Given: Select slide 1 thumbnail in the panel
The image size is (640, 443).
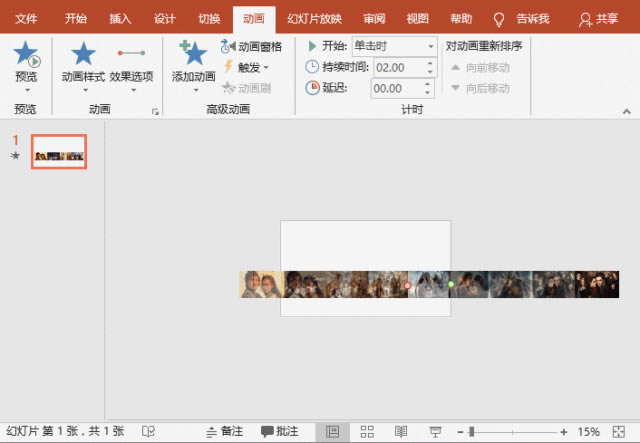Looking at the screenshot, I should click(x=59, y=151).
